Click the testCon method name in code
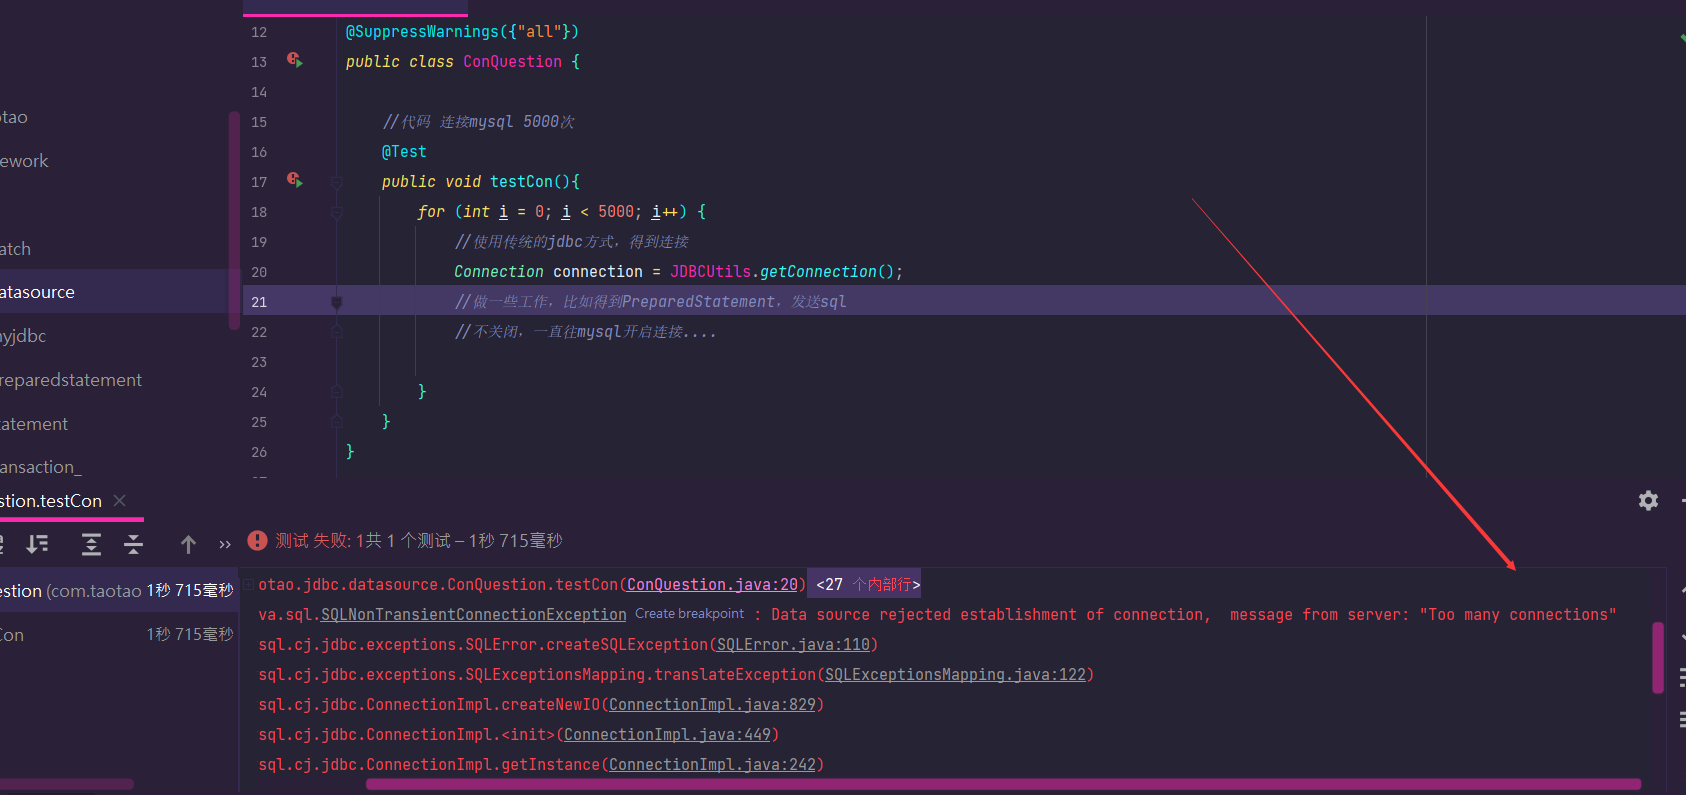The width and height of the screenshot is (1686, 795). pyautogui.click(x=521, y=181)
